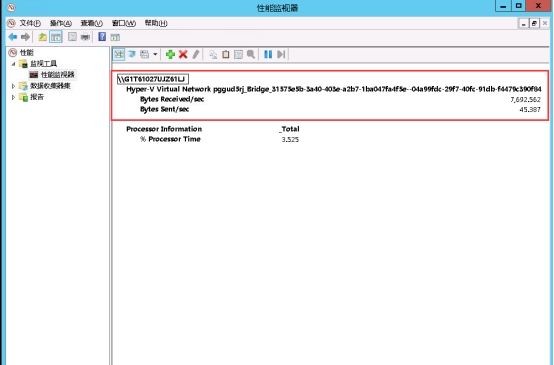Viewport: 554px width, 365px height.
Task: Open properties page icon in main toolbar
Action: [72, 37]
